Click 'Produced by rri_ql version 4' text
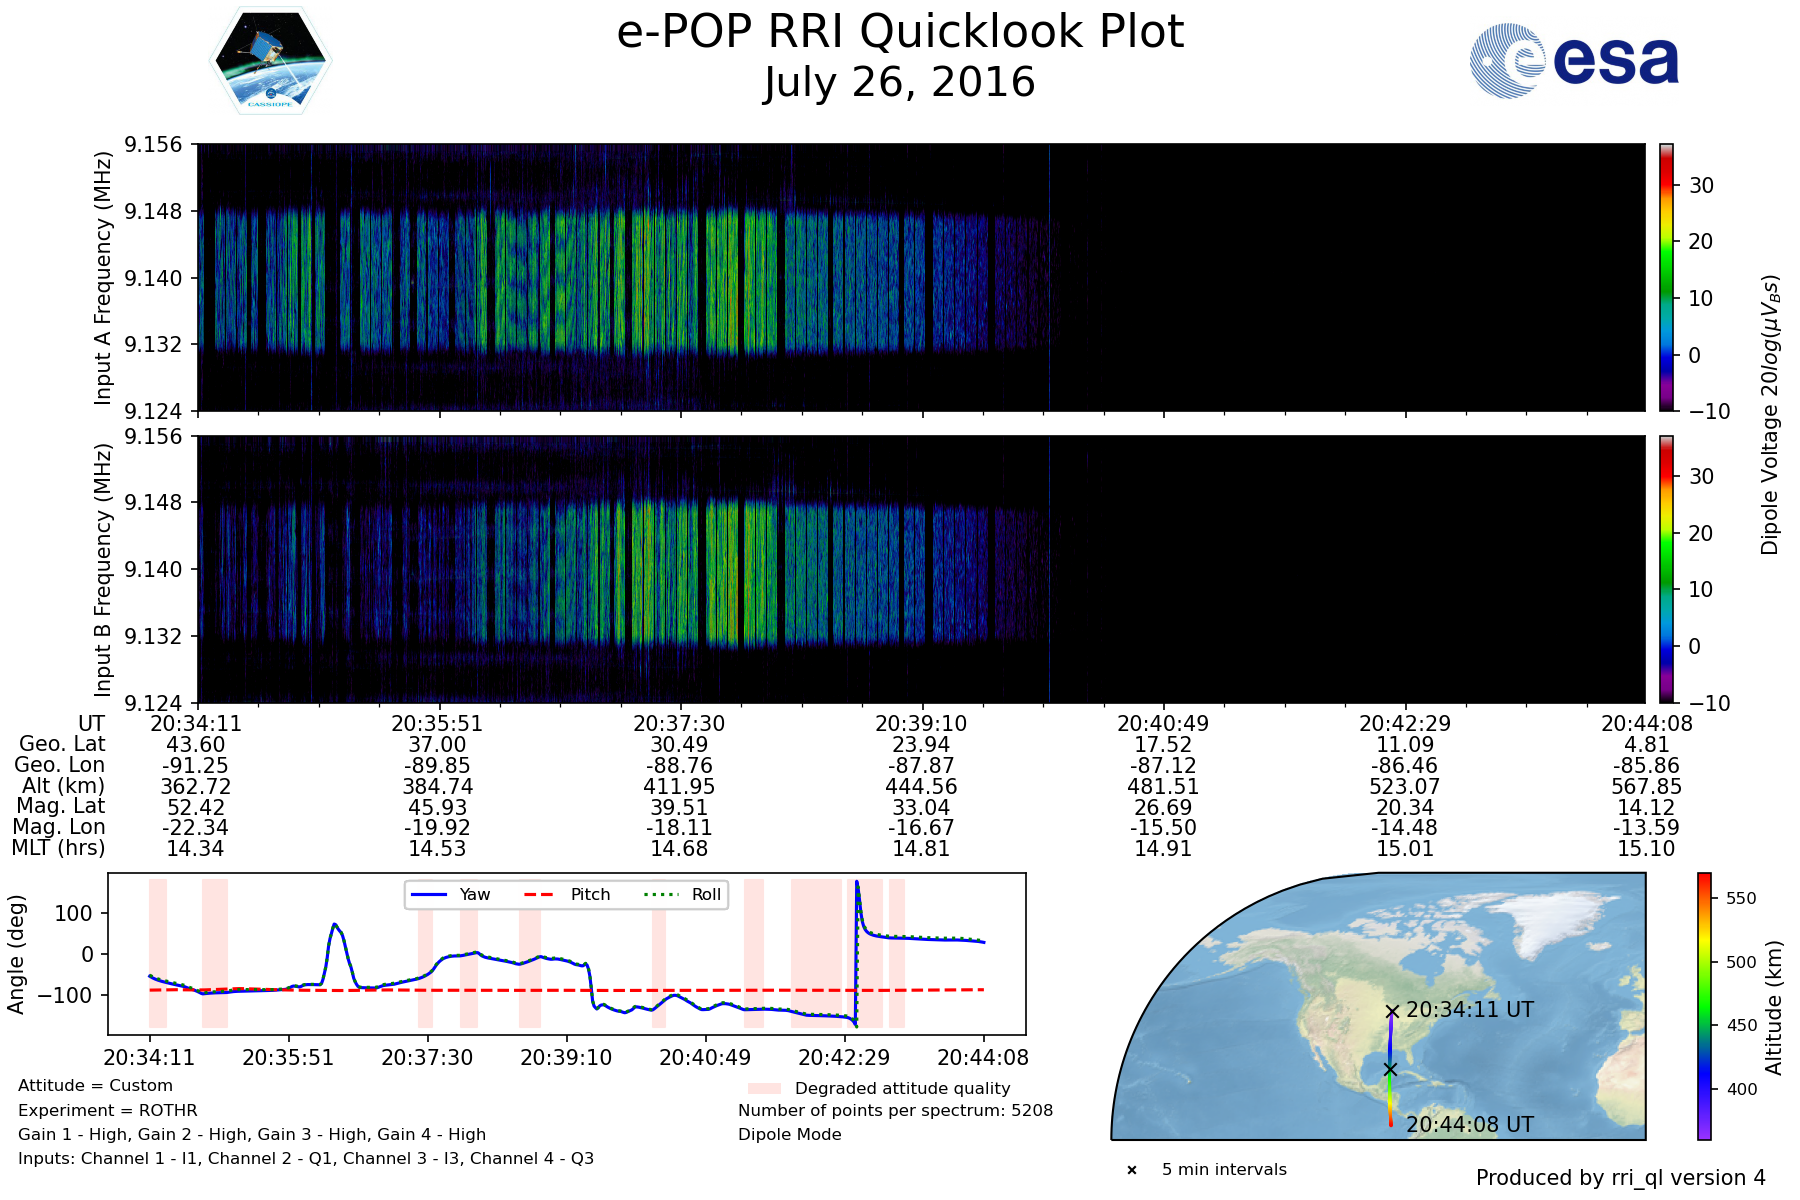Image resolution: width=1800 pixels, height=1200 pixels. pos(1620,1178)
